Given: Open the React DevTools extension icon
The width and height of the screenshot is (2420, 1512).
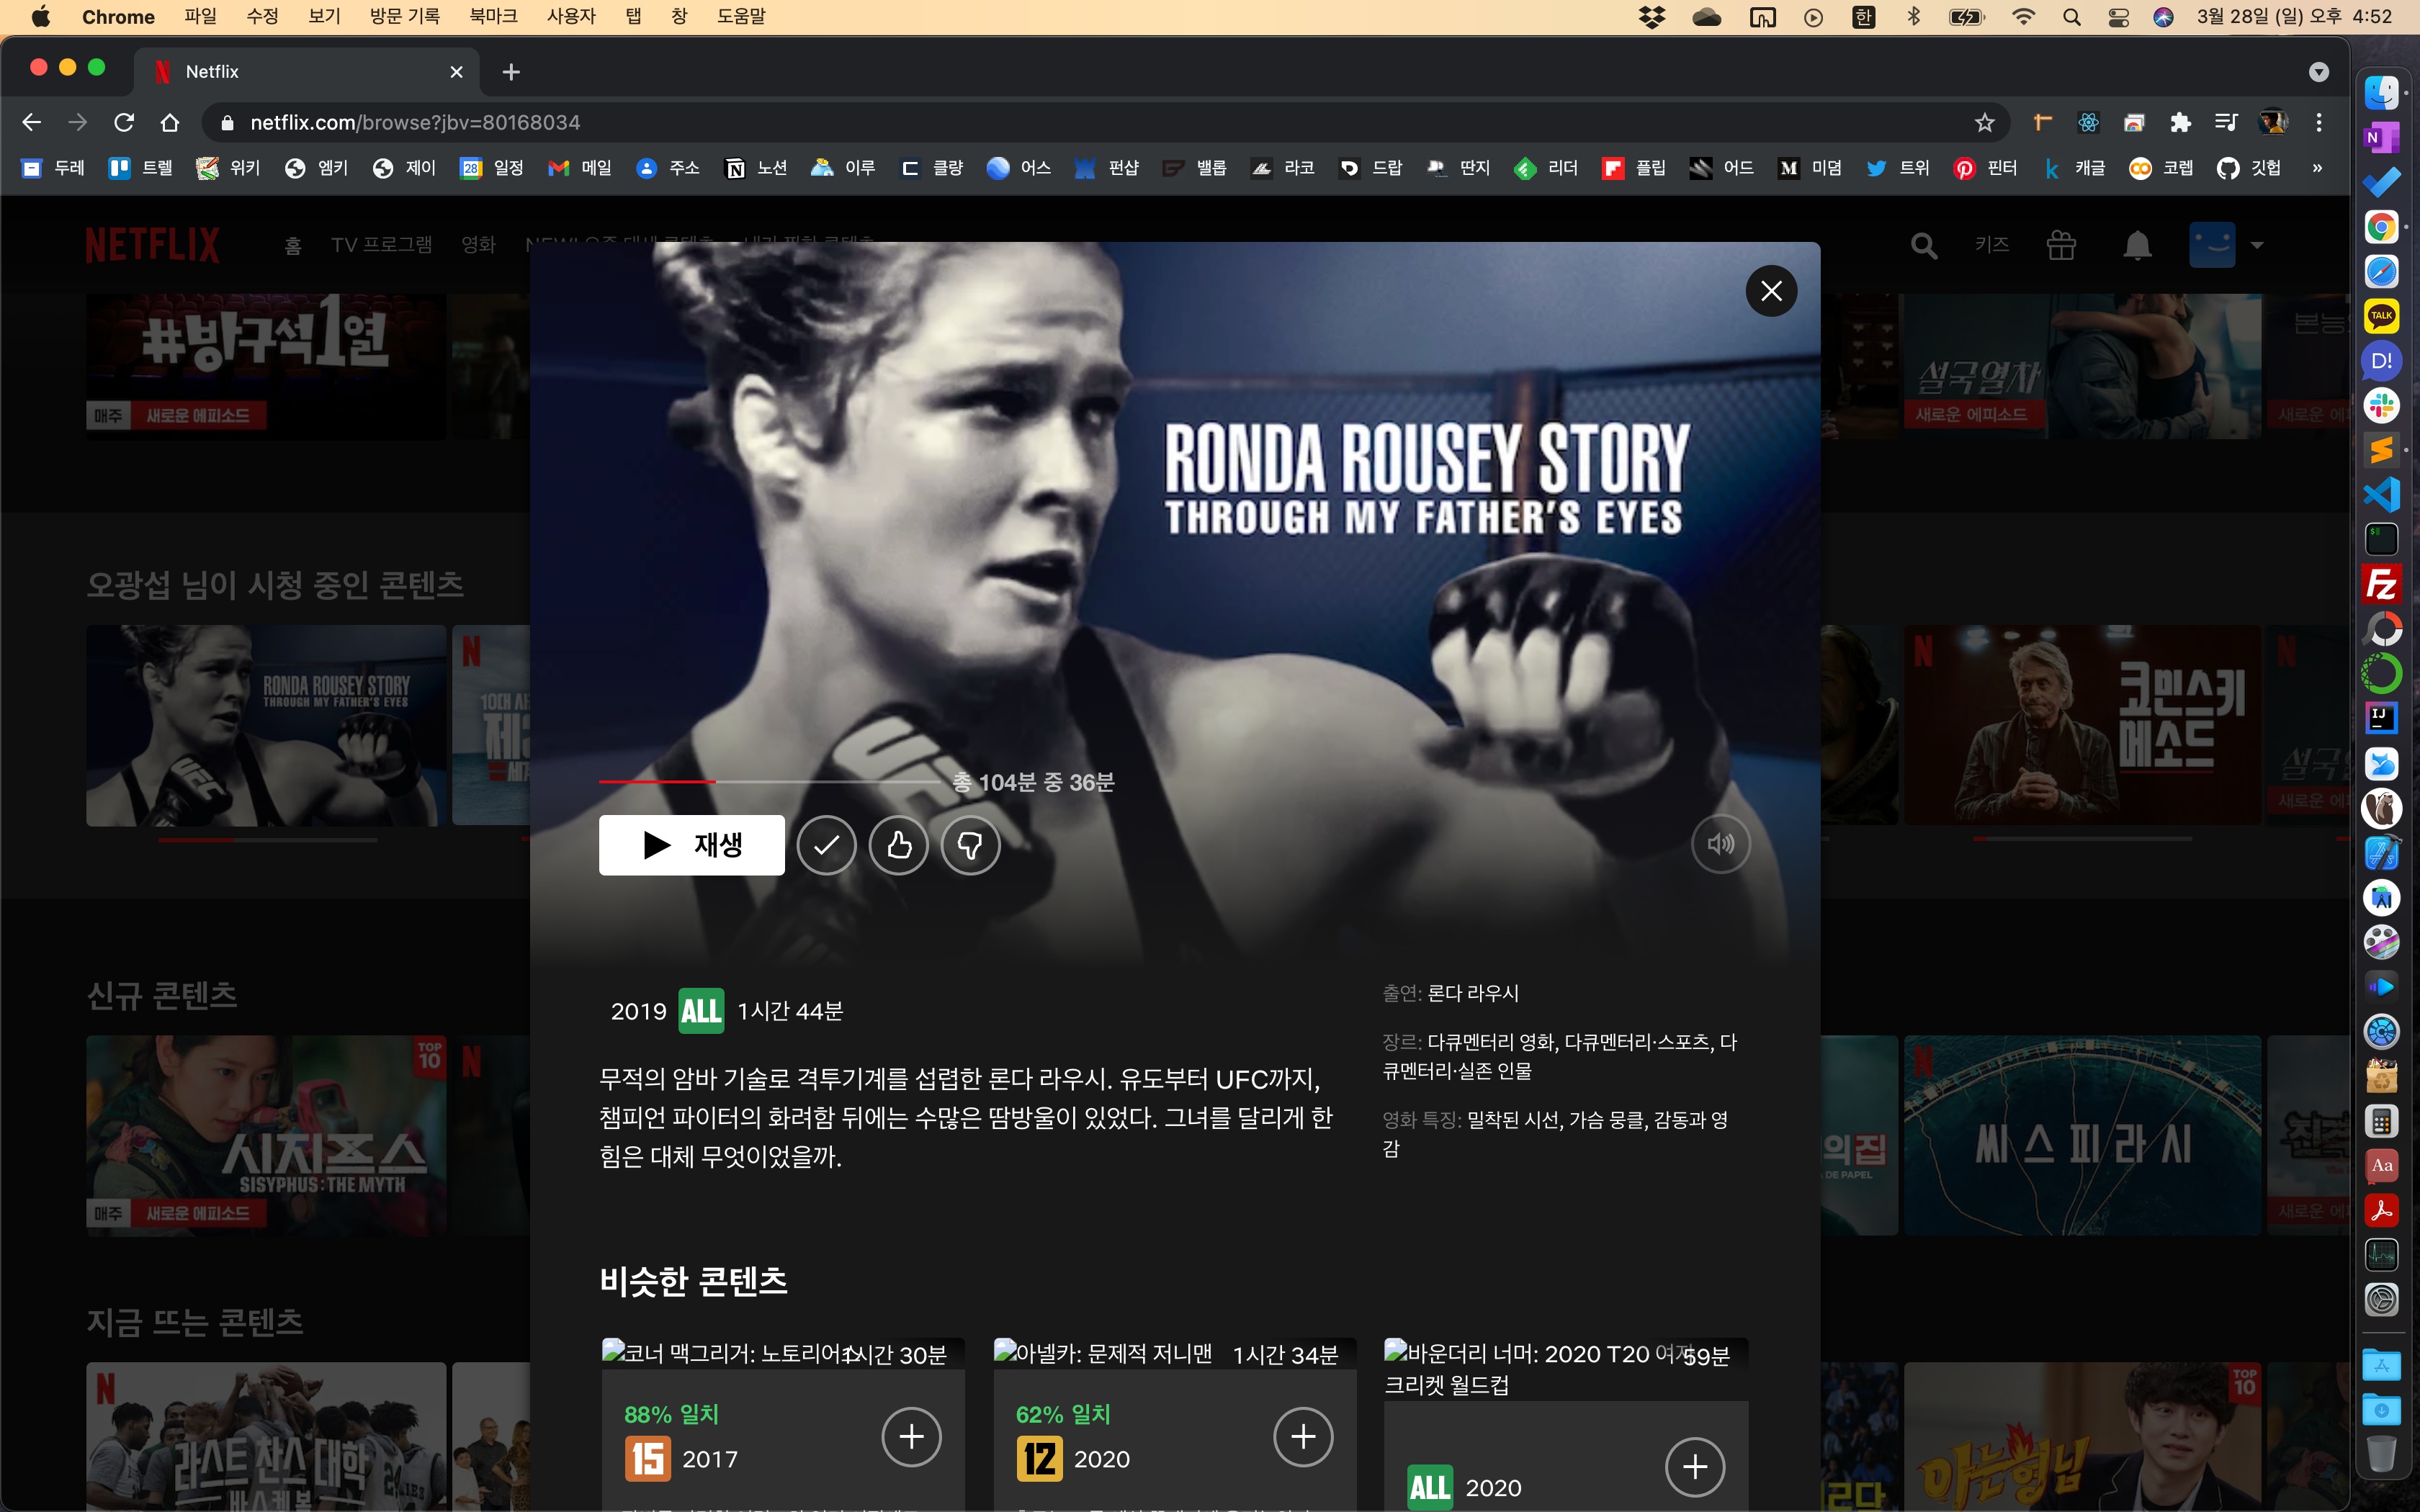Looking at the screenshot, I should [2088, 122].
